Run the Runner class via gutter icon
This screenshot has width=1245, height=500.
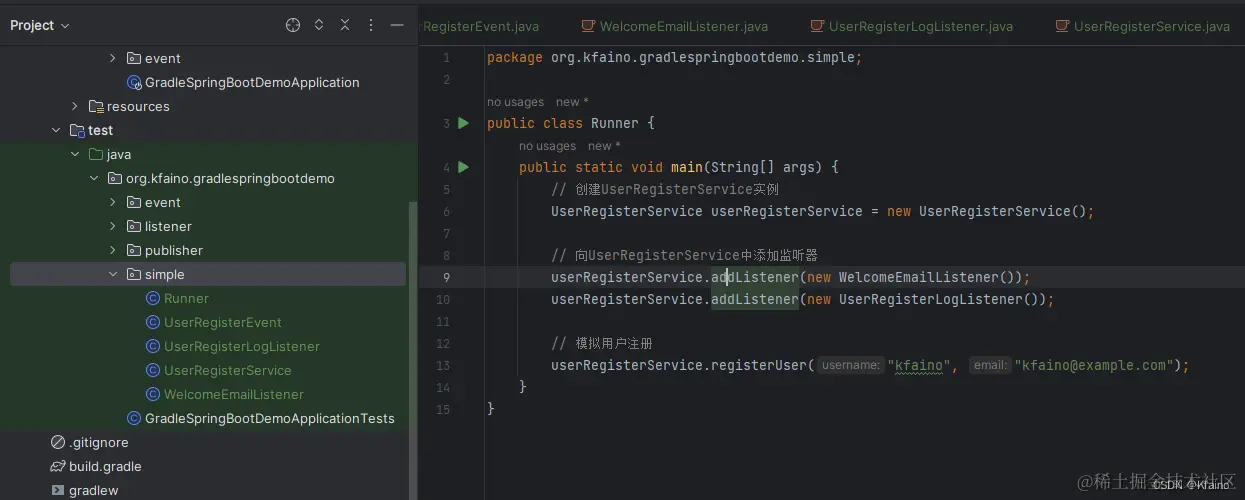tap(463, 123)
